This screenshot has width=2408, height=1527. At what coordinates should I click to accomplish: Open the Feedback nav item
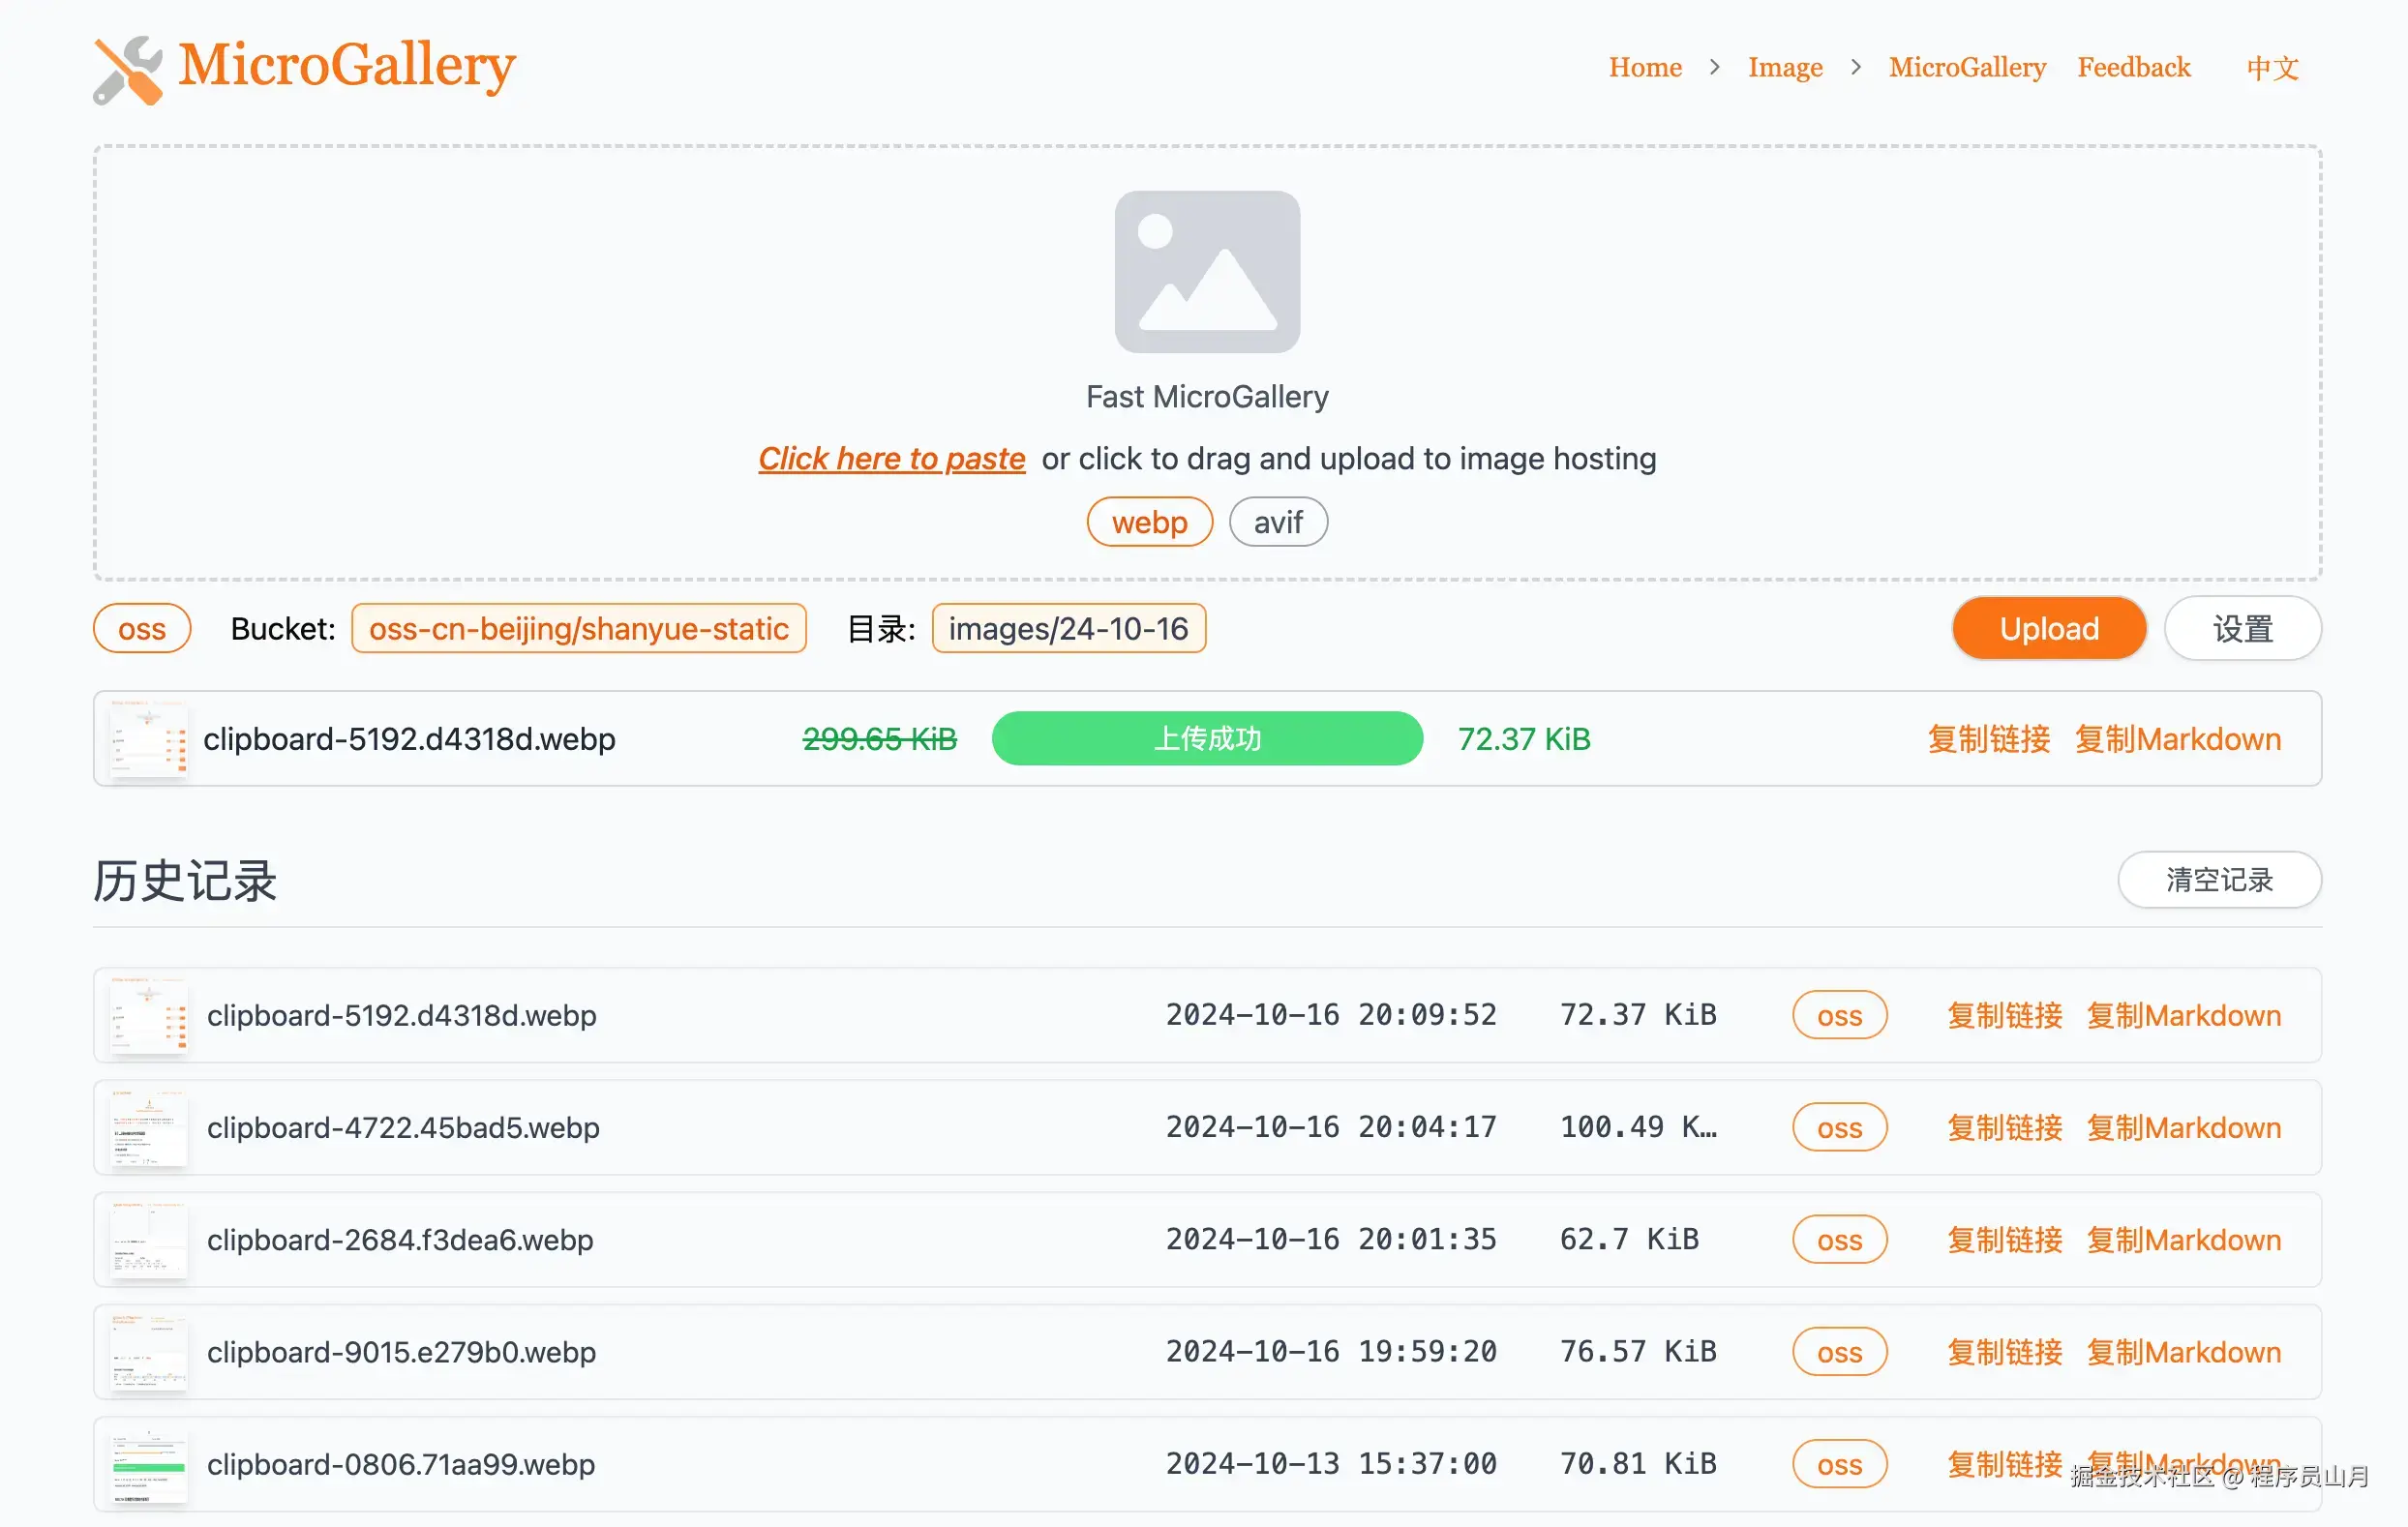(2133, 67)
